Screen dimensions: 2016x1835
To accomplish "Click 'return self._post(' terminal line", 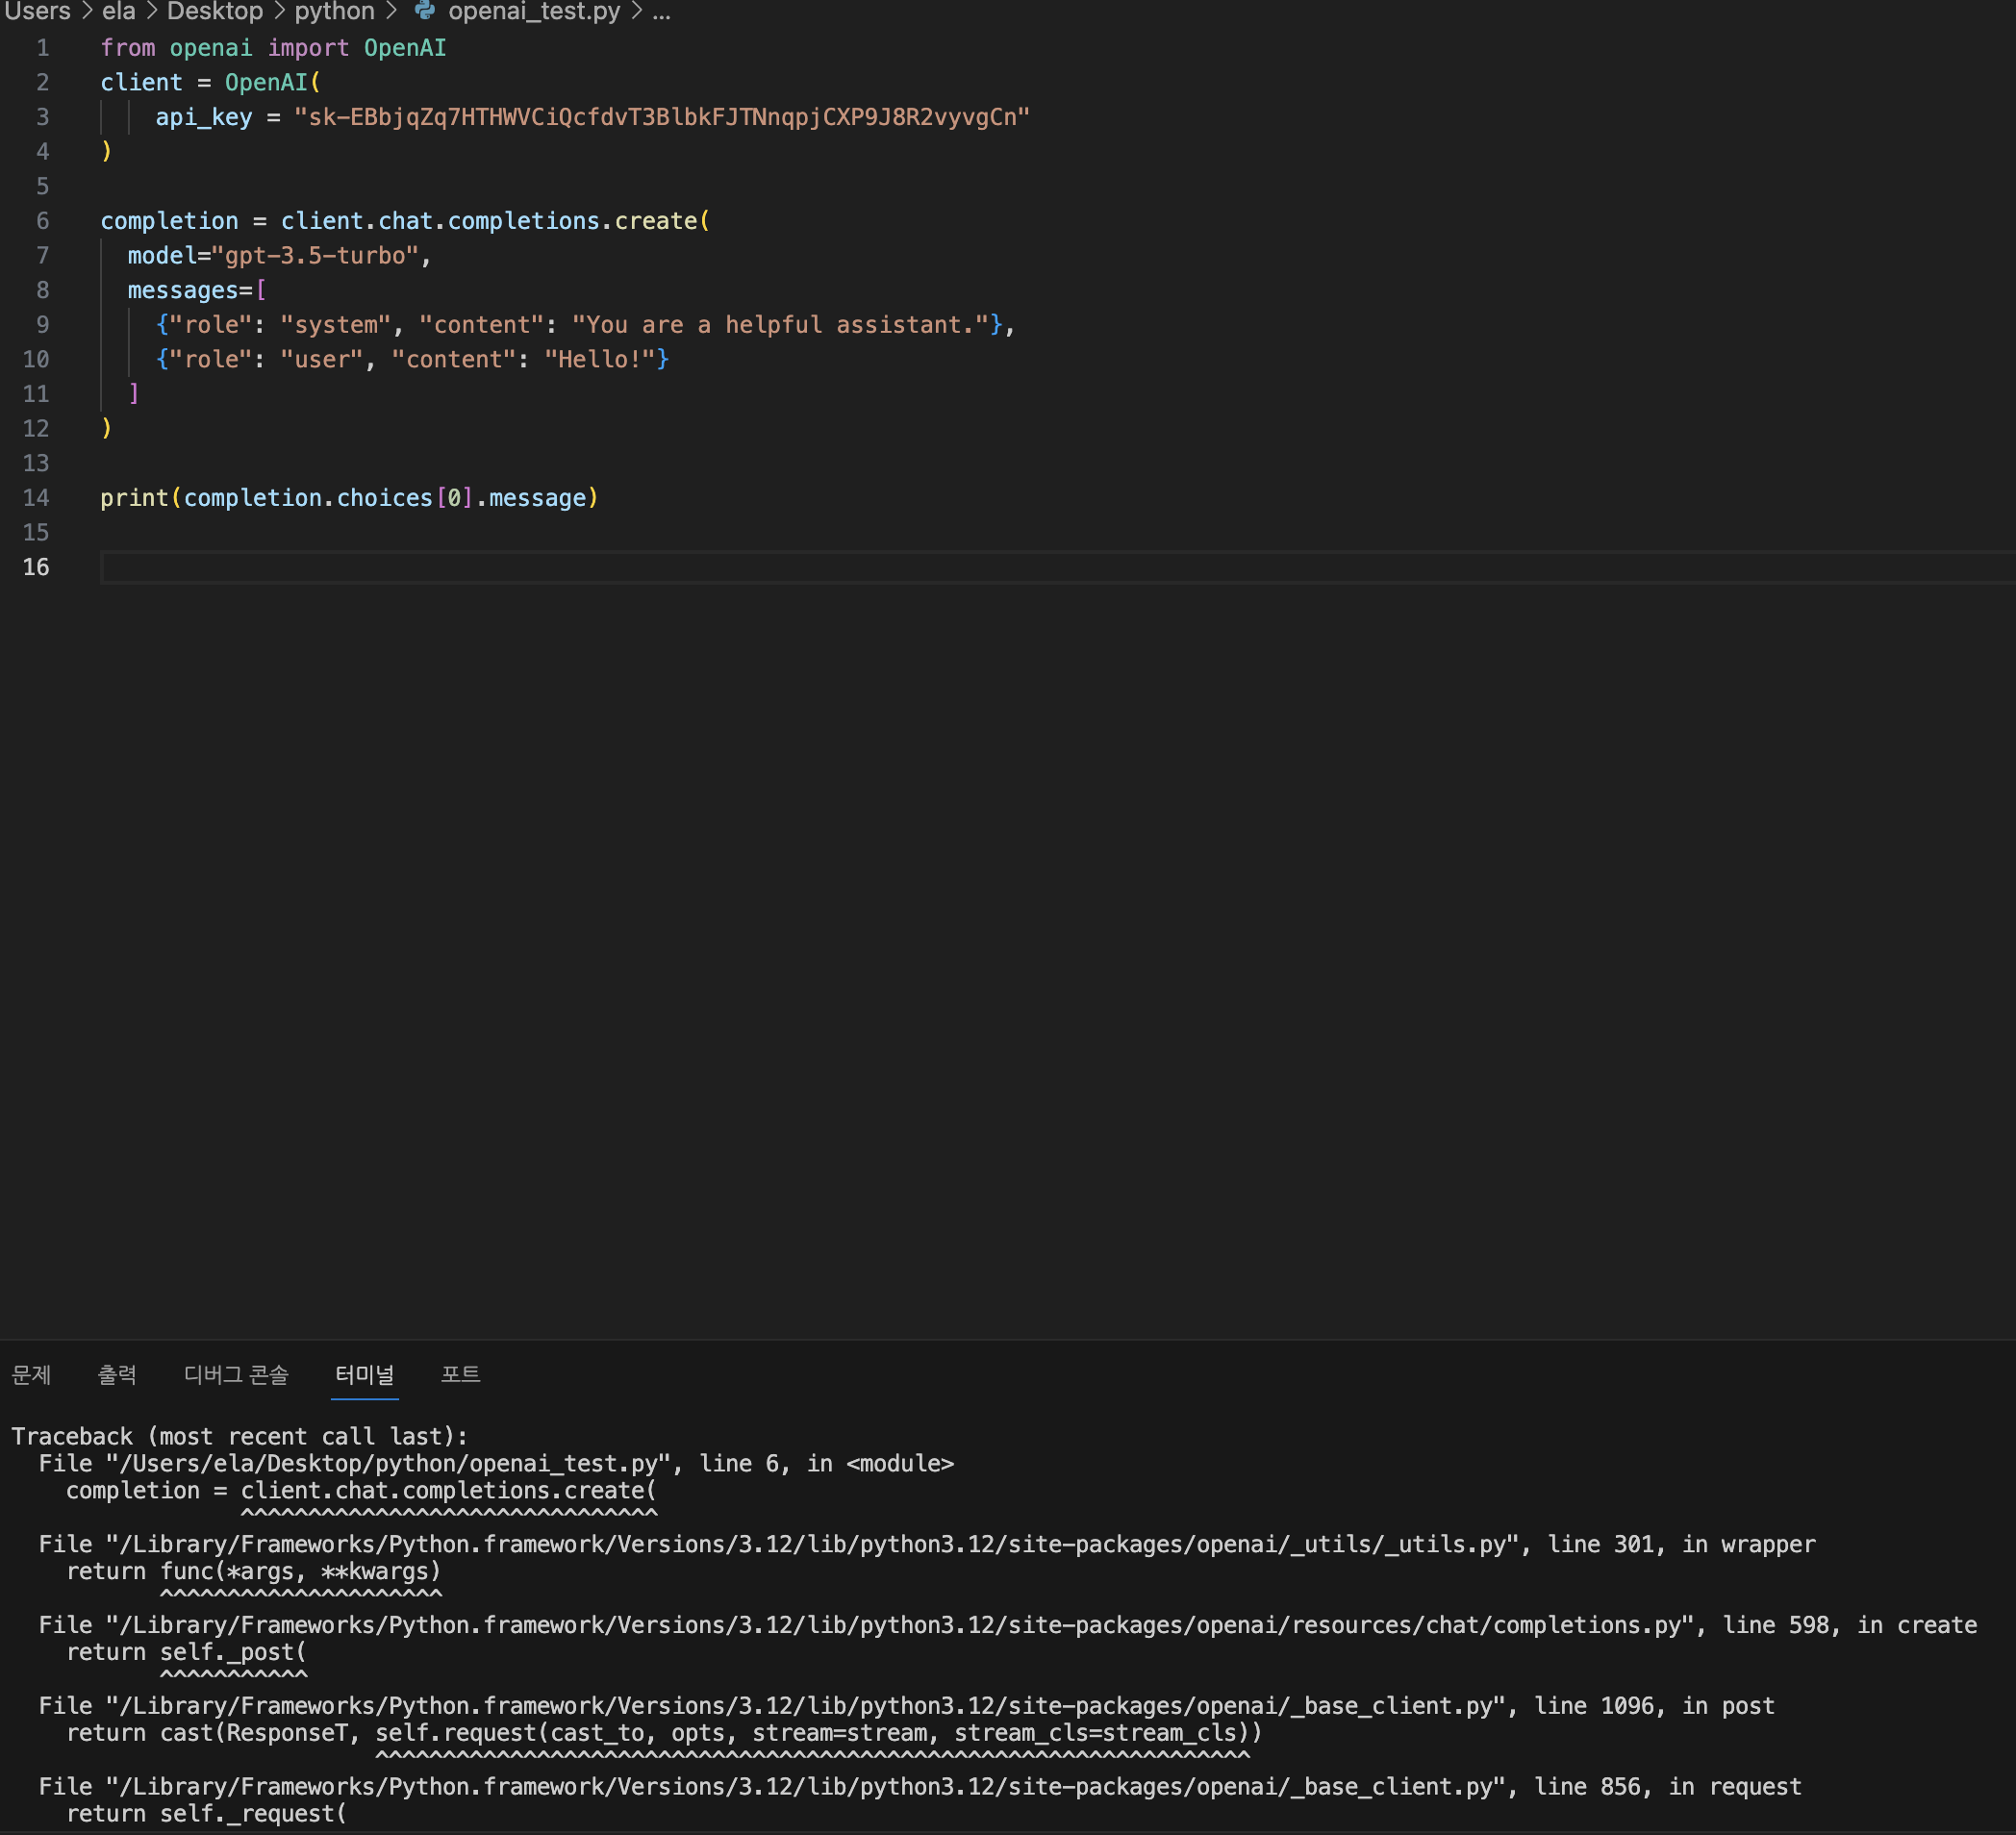I will tap(186, 1652).
